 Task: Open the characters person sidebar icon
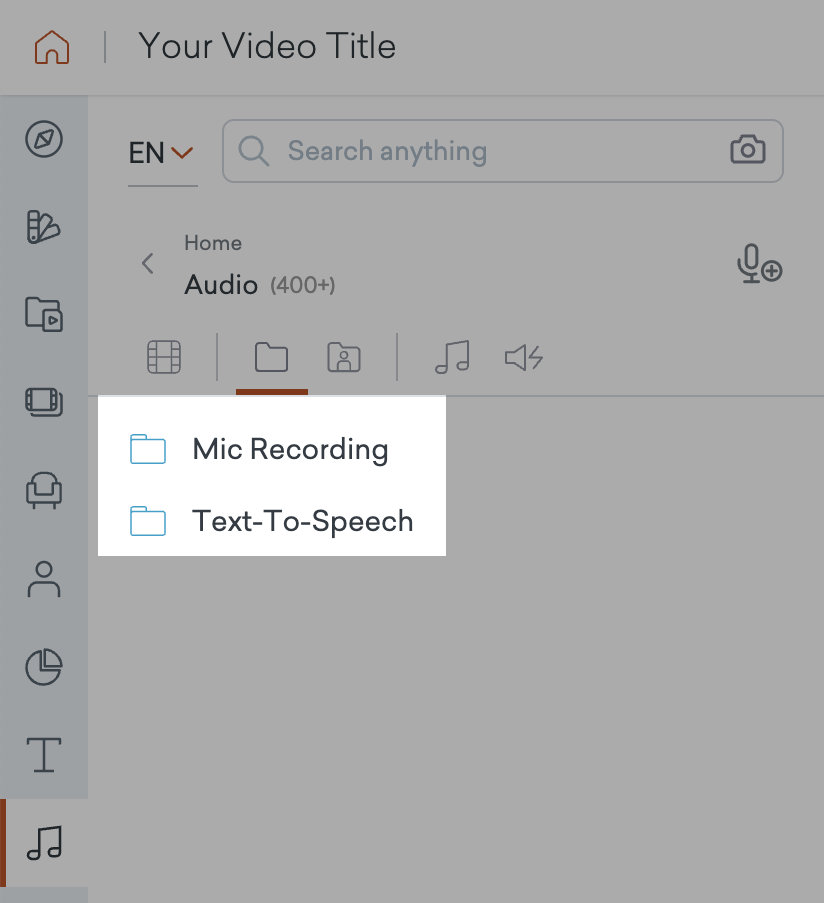[x=44, y=579]
